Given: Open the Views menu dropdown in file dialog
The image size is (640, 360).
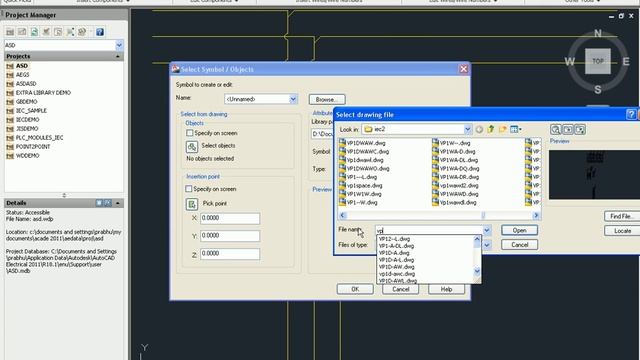Looking at the screenshot, I should pos(516,129).
